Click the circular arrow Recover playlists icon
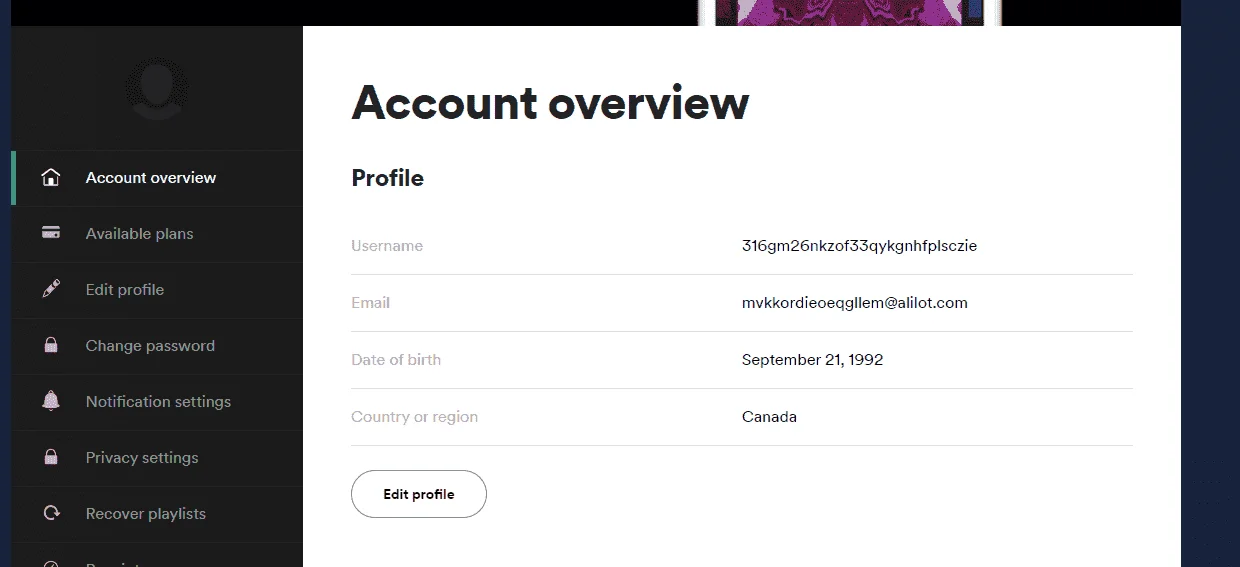 click(x=51, y=513)
